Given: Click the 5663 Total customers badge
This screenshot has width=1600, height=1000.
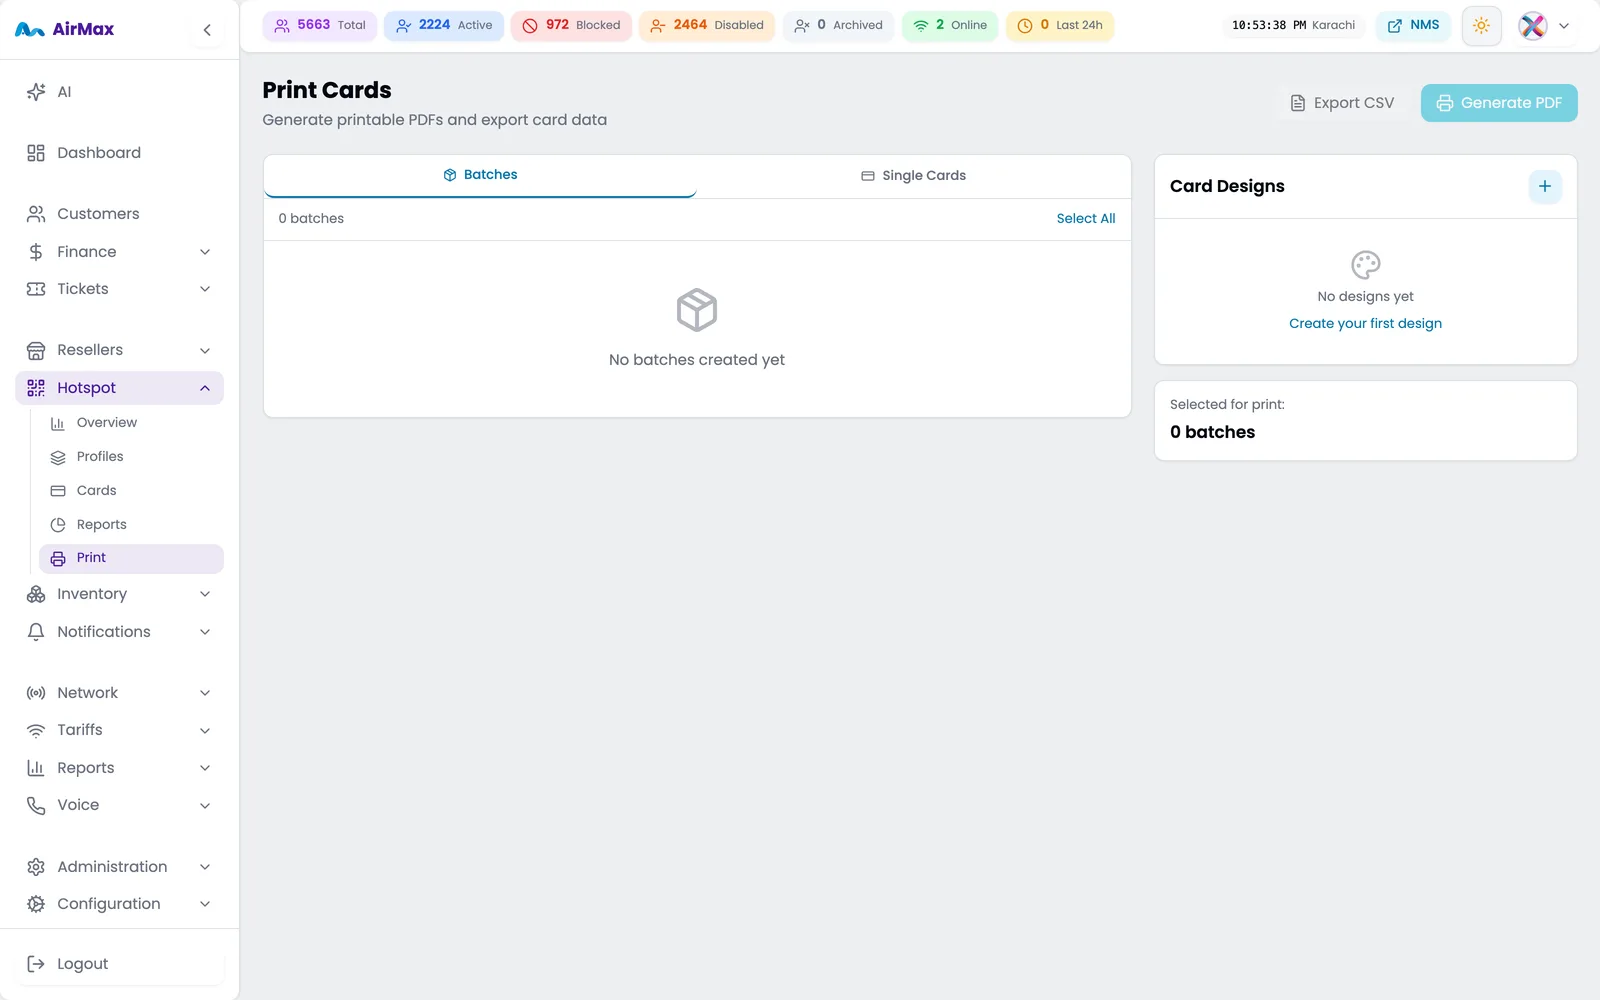Looking at the screenshot, I should (x=319, y=26).
